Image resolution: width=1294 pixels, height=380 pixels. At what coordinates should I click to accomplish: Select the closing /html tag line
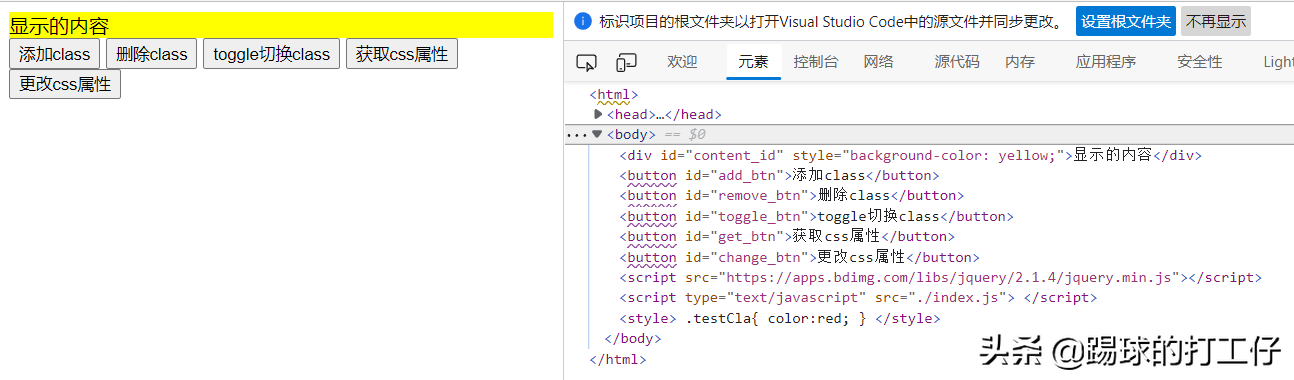click(618, 359)
